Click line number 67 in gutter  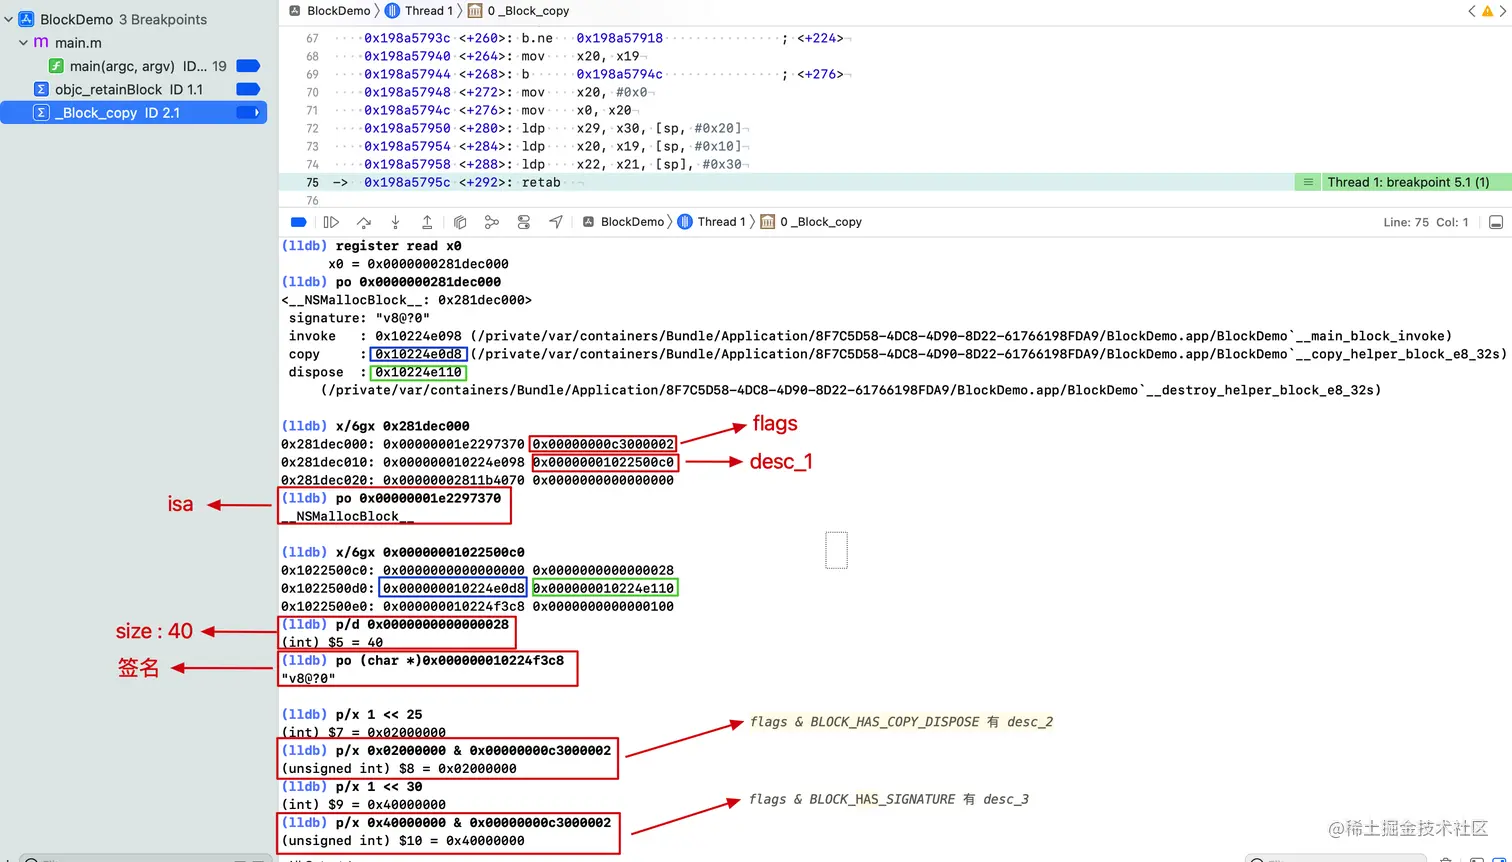(312, 38)
